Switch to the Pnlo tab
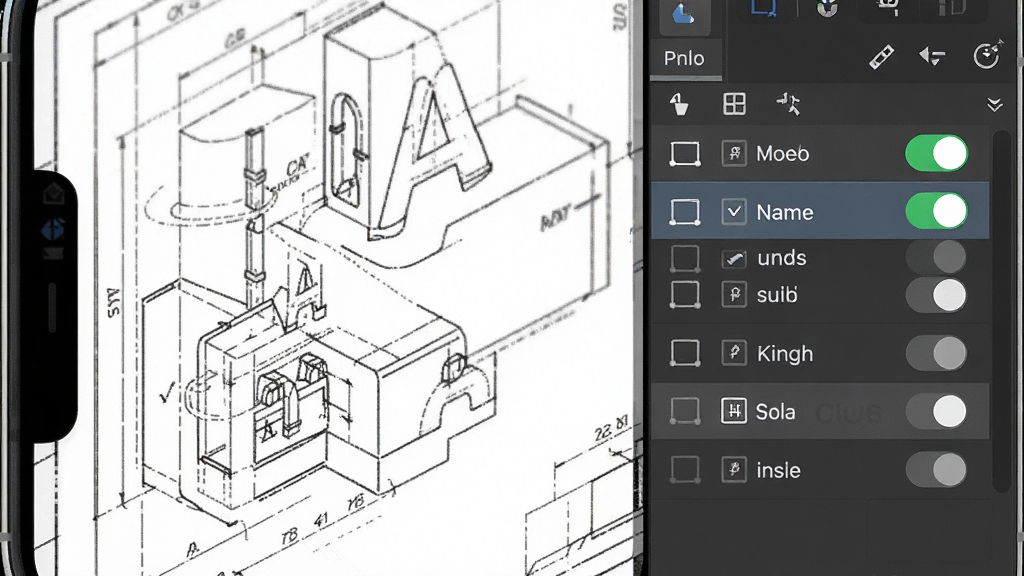This screenshot has width=1024, height=576. [685, 59]
